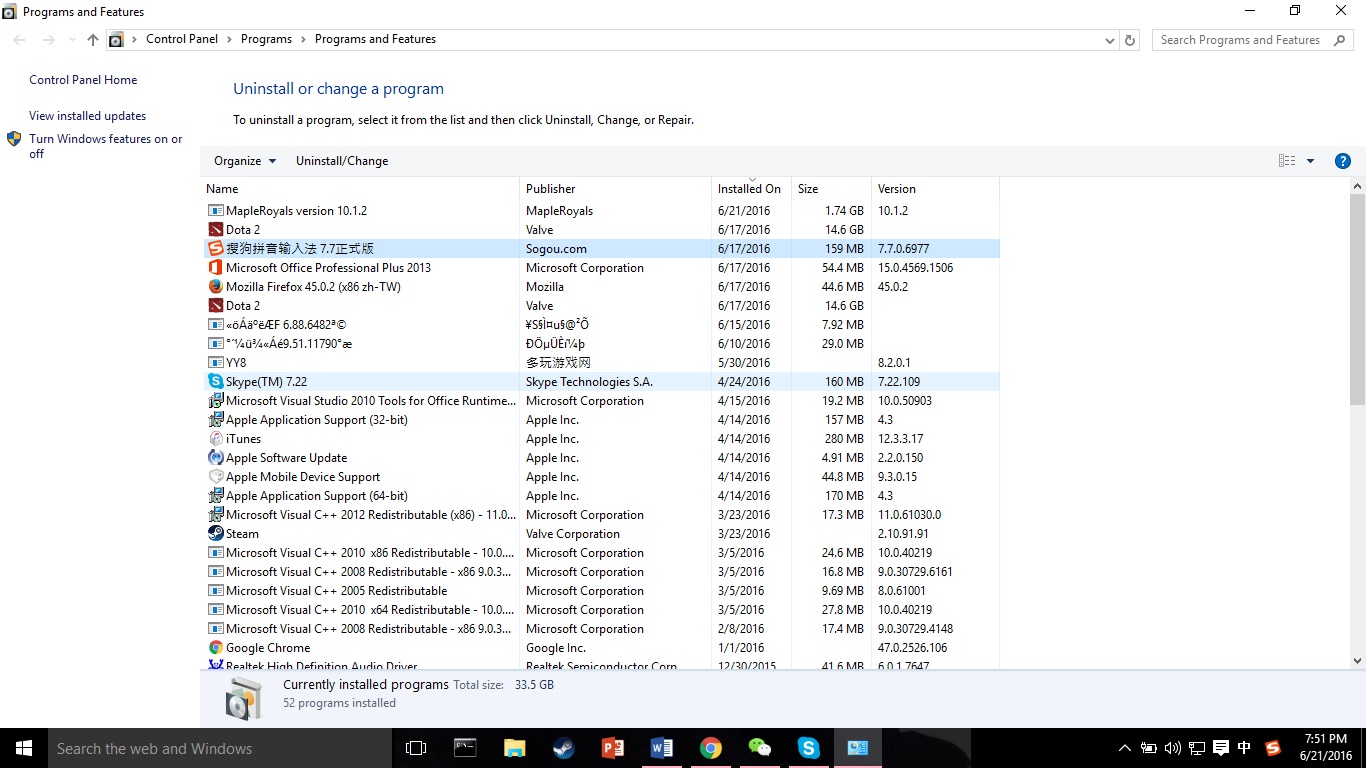Refresh the address bar view
The width and height of the screenshot is (1366, 768).
(x=1130, y=40)
